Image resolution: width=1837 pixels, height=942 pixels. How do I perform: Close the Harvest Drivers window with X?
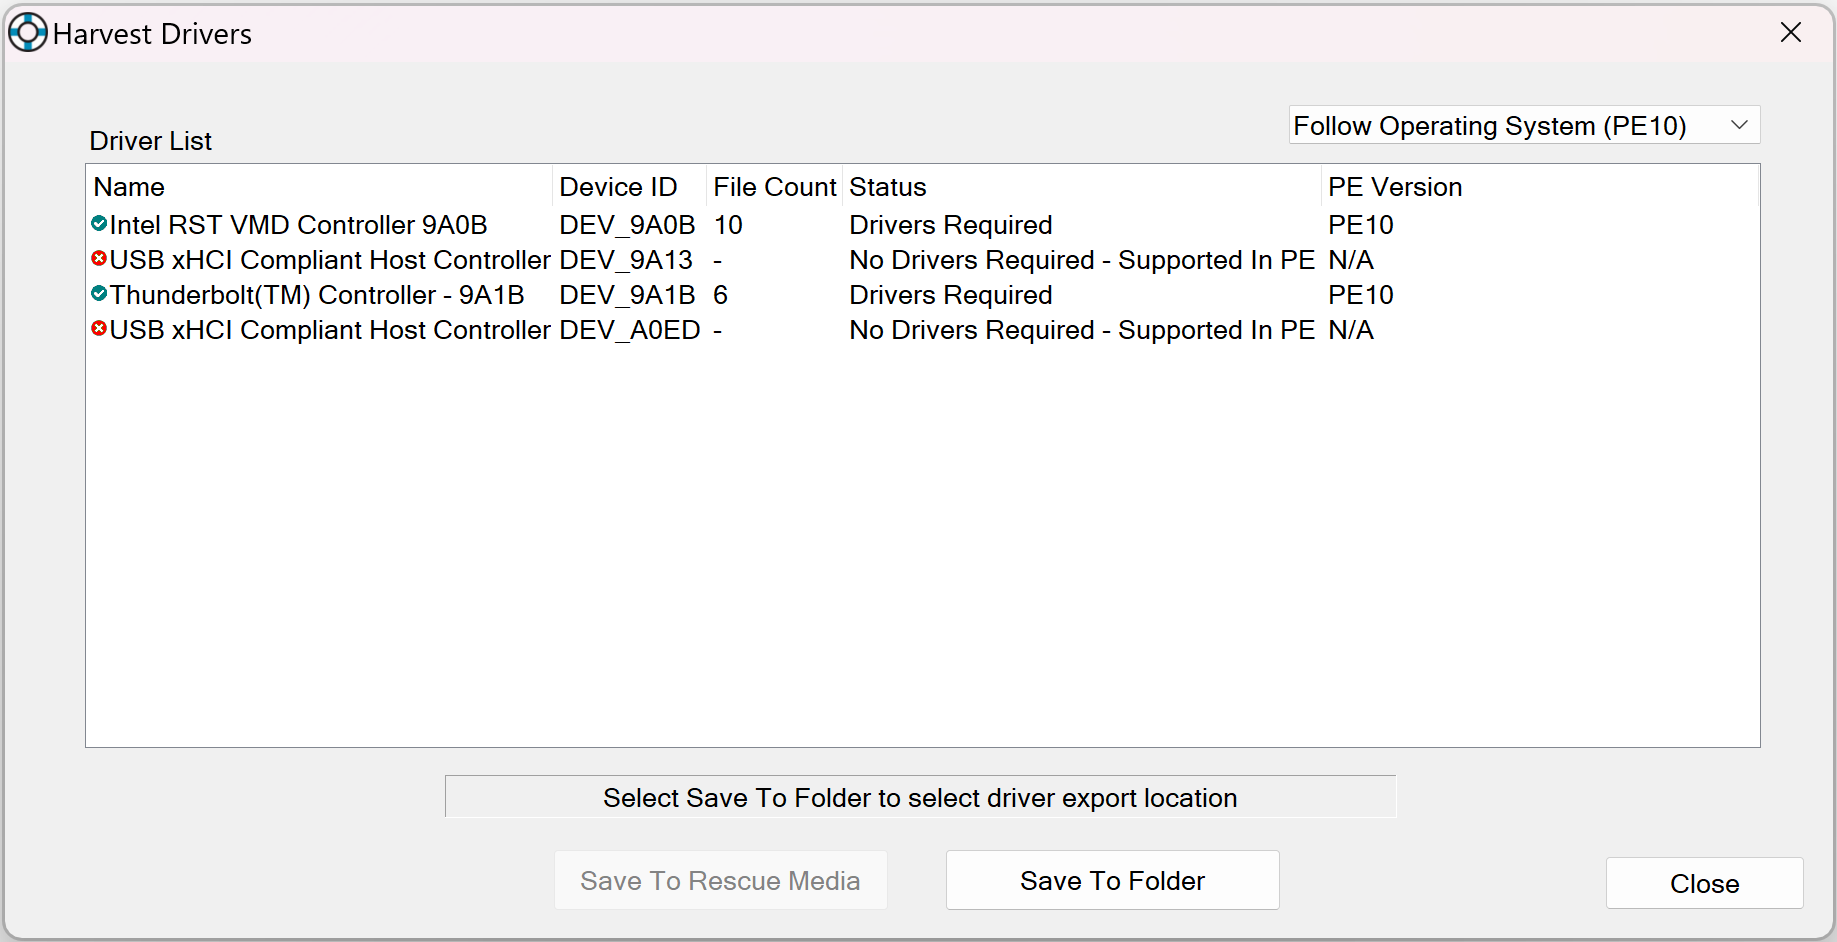1791,33
